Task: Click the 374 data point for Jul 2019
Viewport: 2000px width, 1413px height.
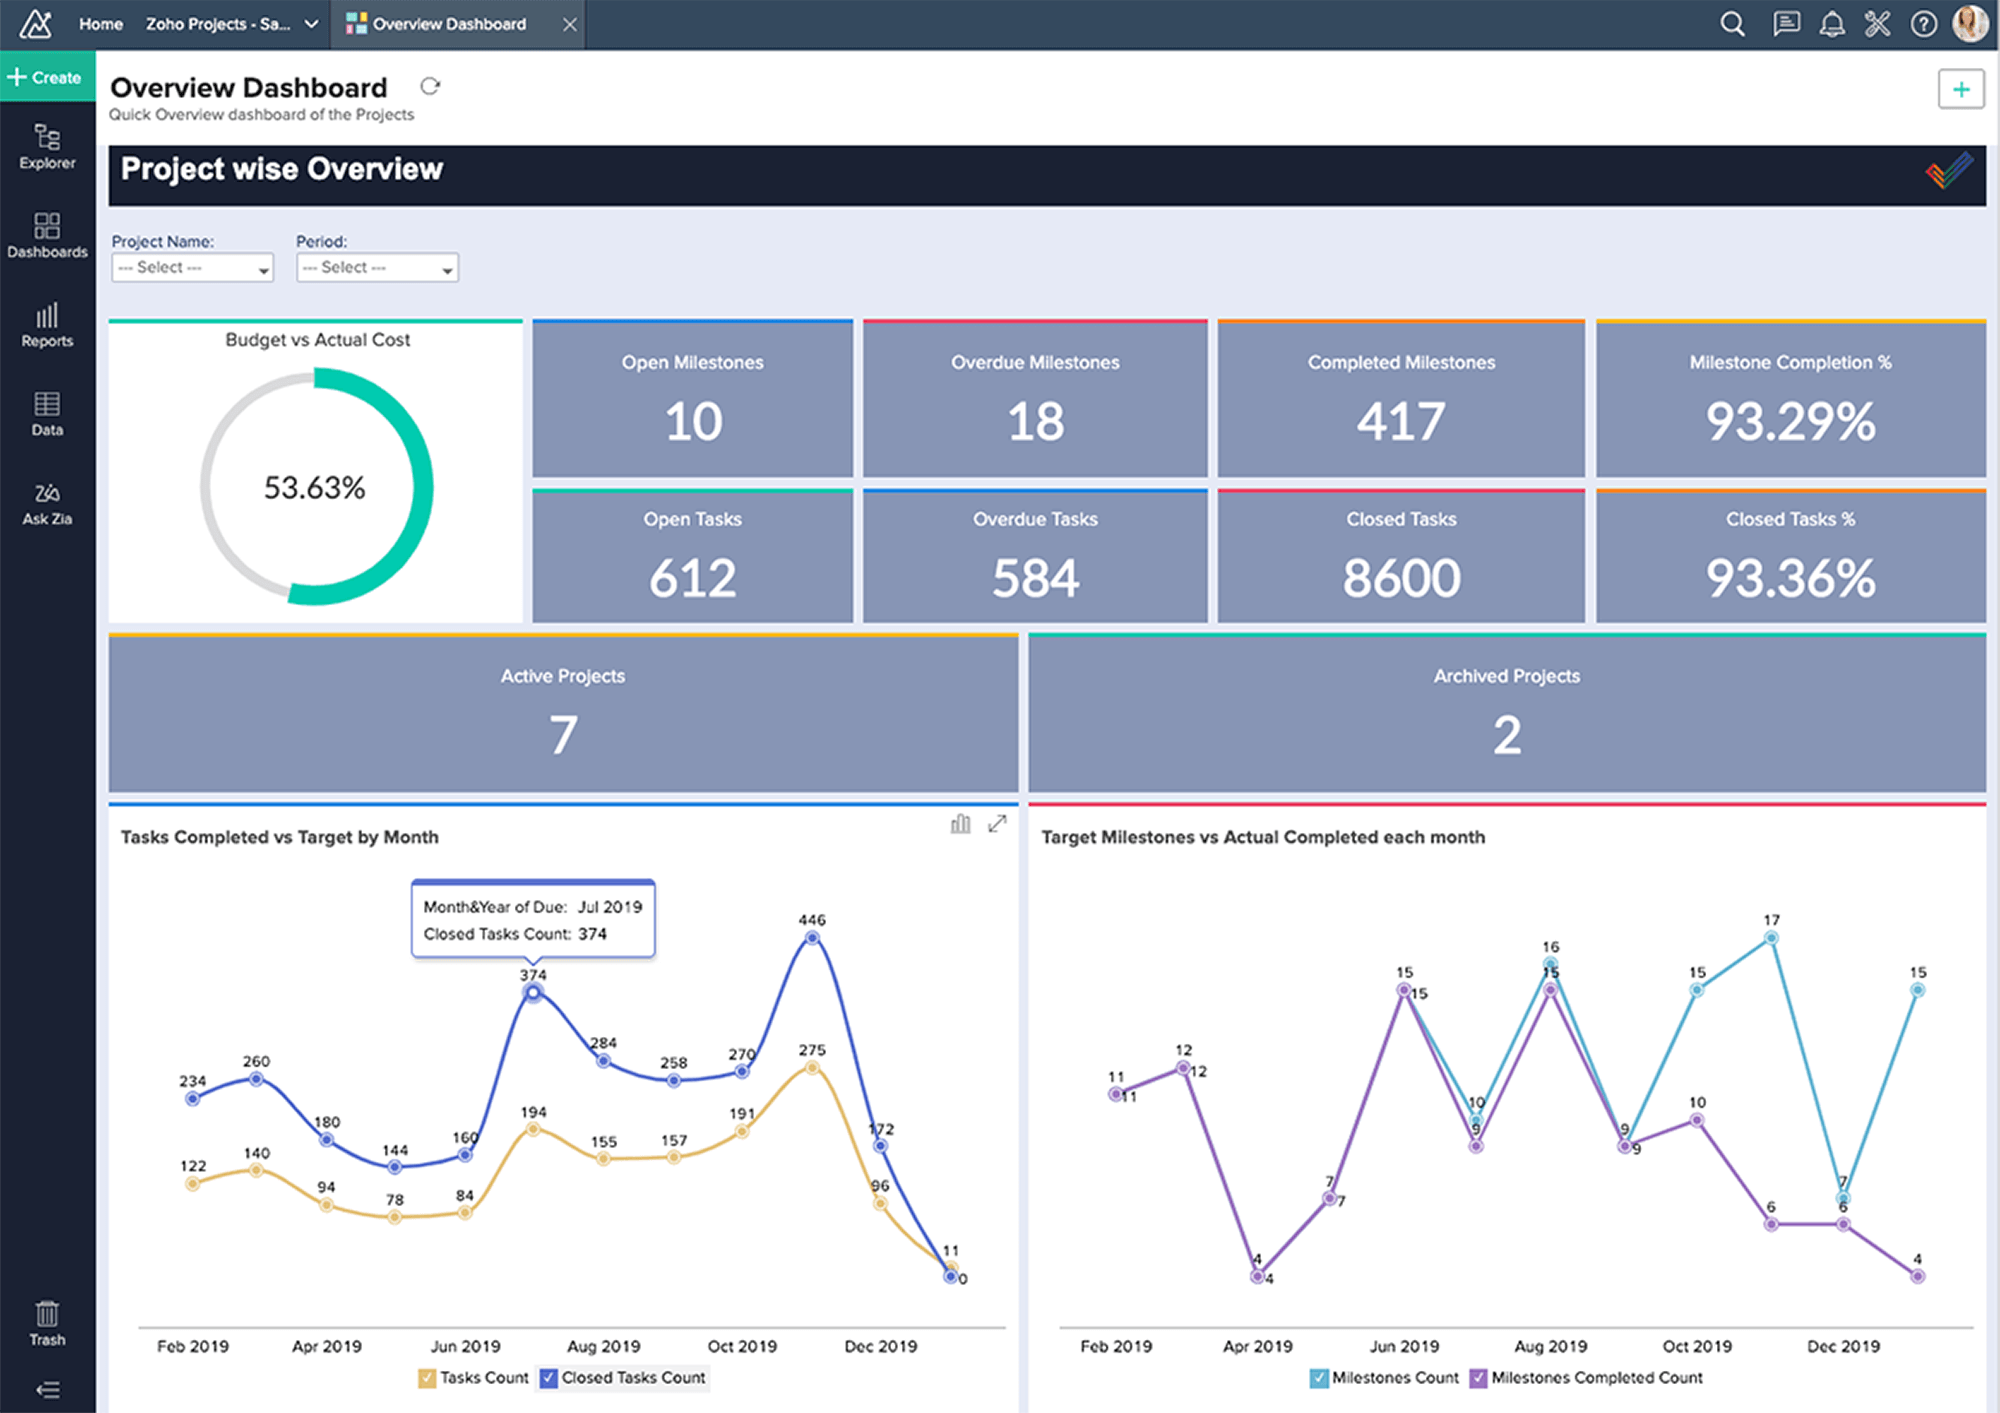Action: (x=533, y=992)
